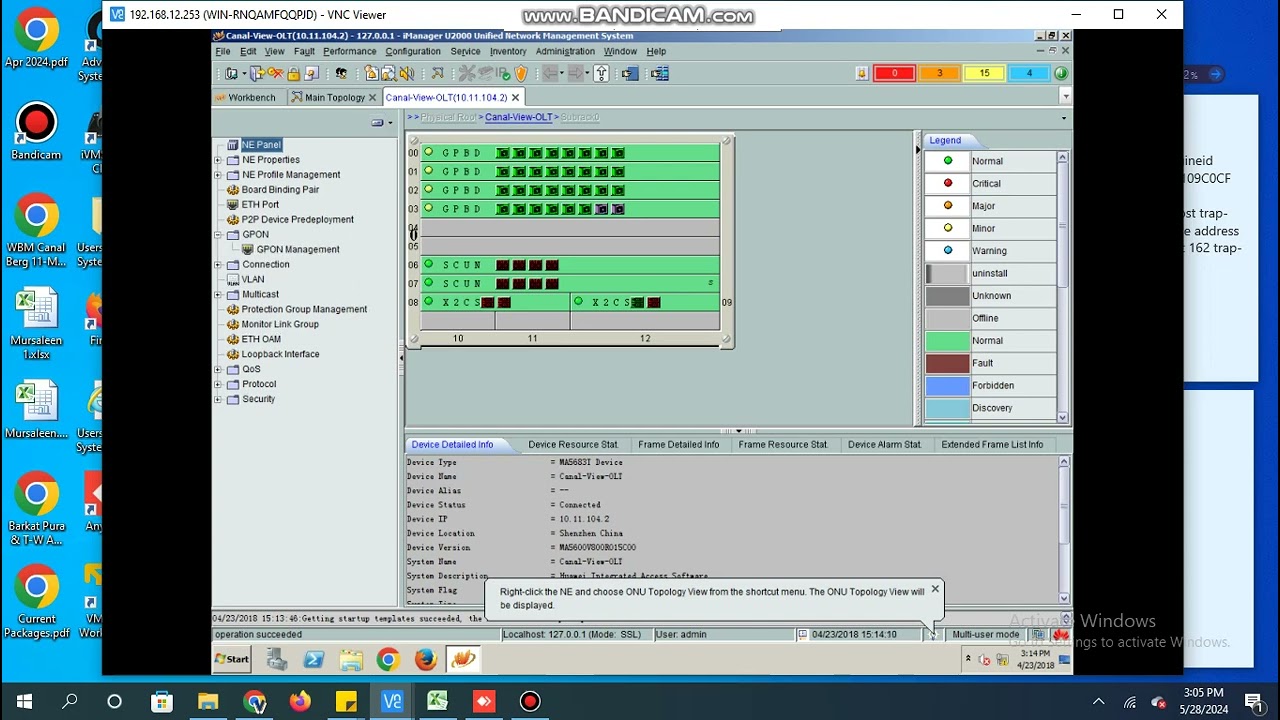
Task: Click Canal-View-OLT breadcrumb link
Action: [x=518, y=117]
